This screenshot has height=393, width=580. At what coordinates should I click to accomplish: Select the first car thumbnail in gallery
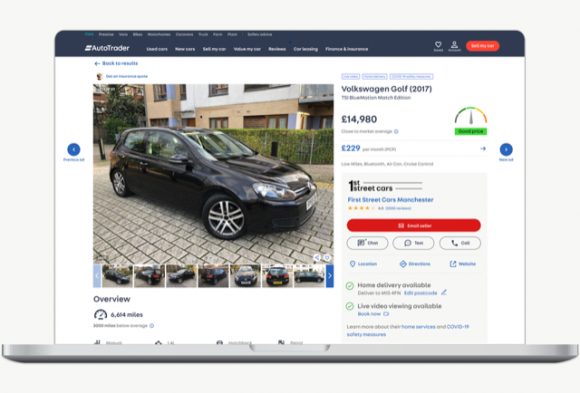pos(117,276)
